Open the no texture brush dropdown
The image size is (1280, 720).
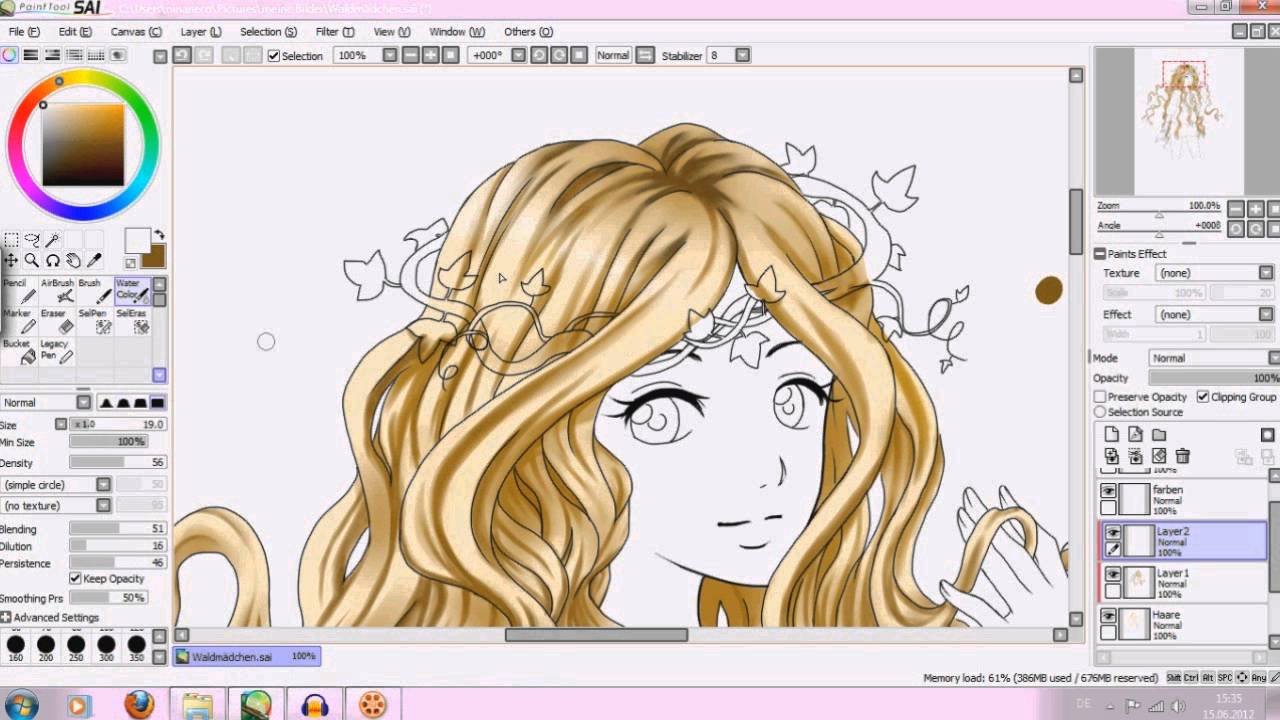tap(103, 506)
